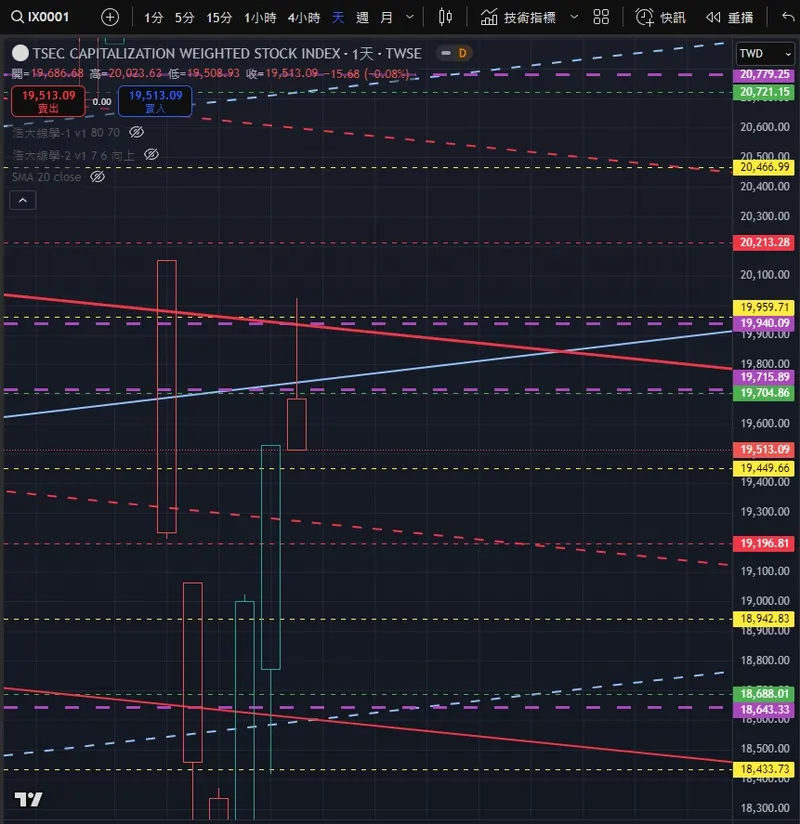This screenshot has height=824, width=800.
Task: Click the 19,196.81 red price label
Action: point(764,544)
